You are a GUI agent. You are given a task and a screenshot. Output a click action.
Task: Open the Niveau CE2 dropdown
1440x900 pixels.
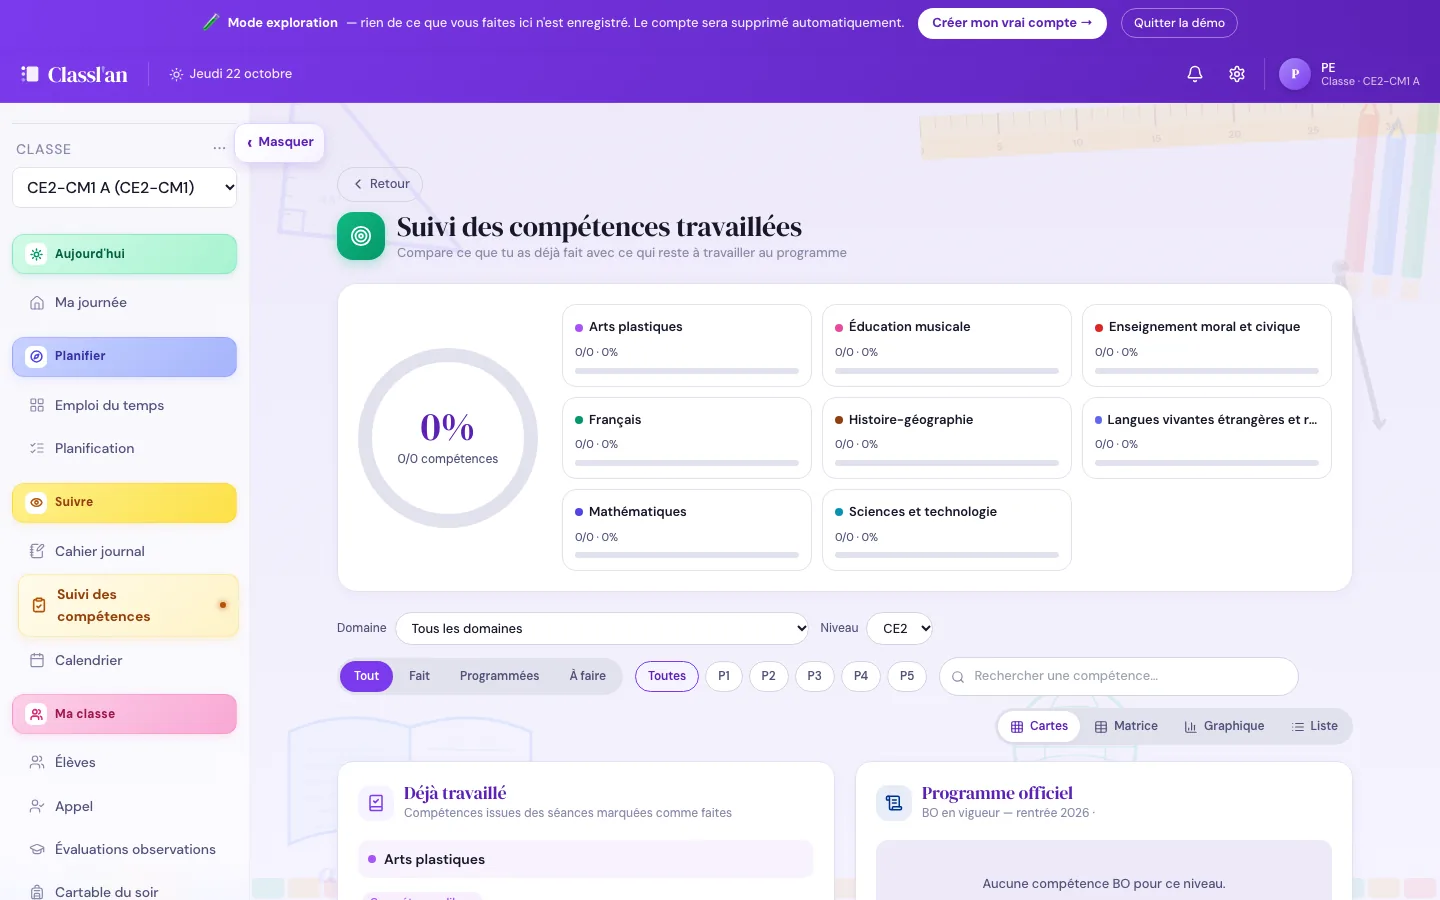pyautogui.click(x=900, y=628)
